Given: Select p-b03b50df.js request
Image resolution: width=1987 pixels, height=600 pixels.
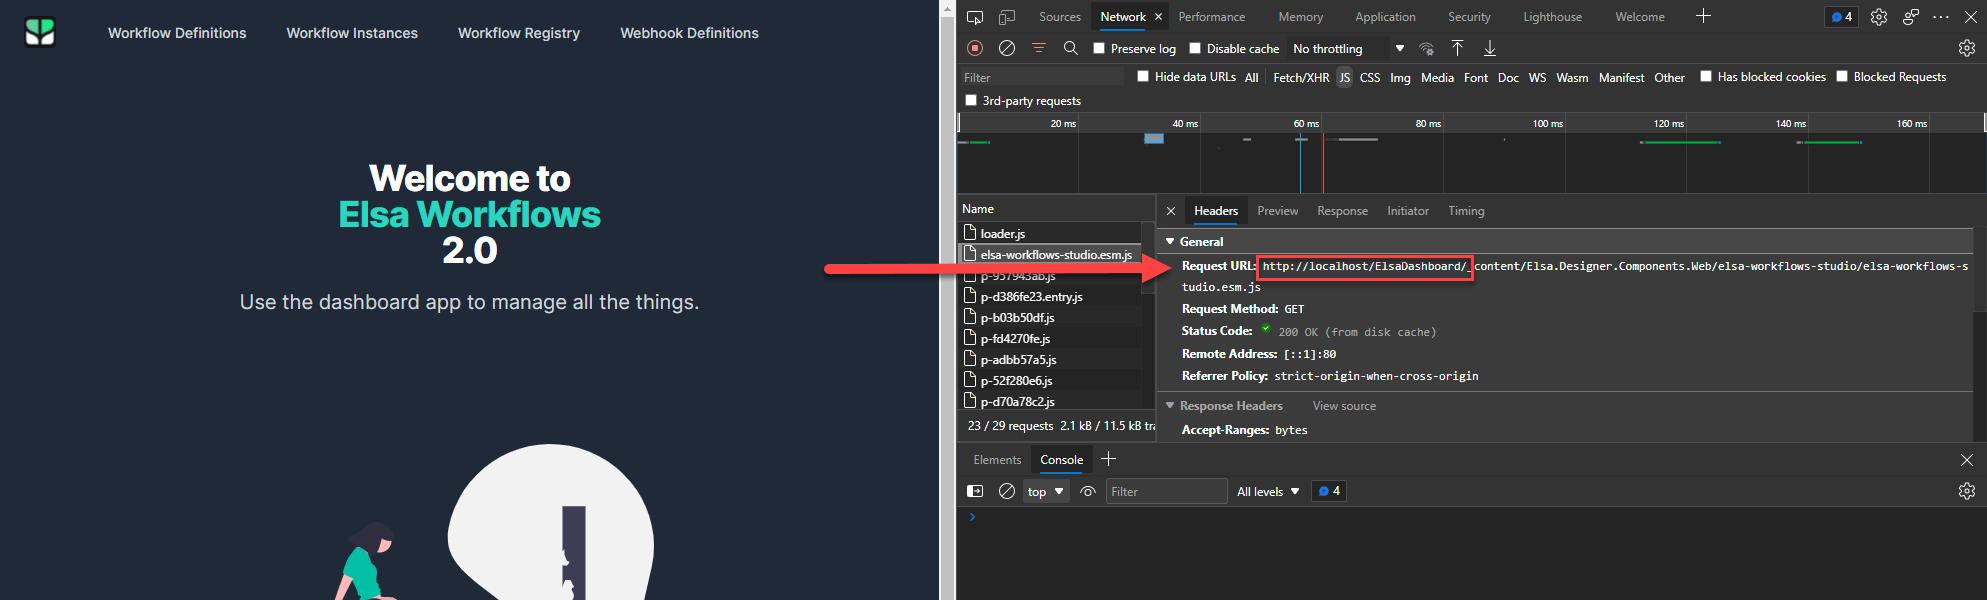Looking at the screenshot, I should click(x=1050, y=317).
